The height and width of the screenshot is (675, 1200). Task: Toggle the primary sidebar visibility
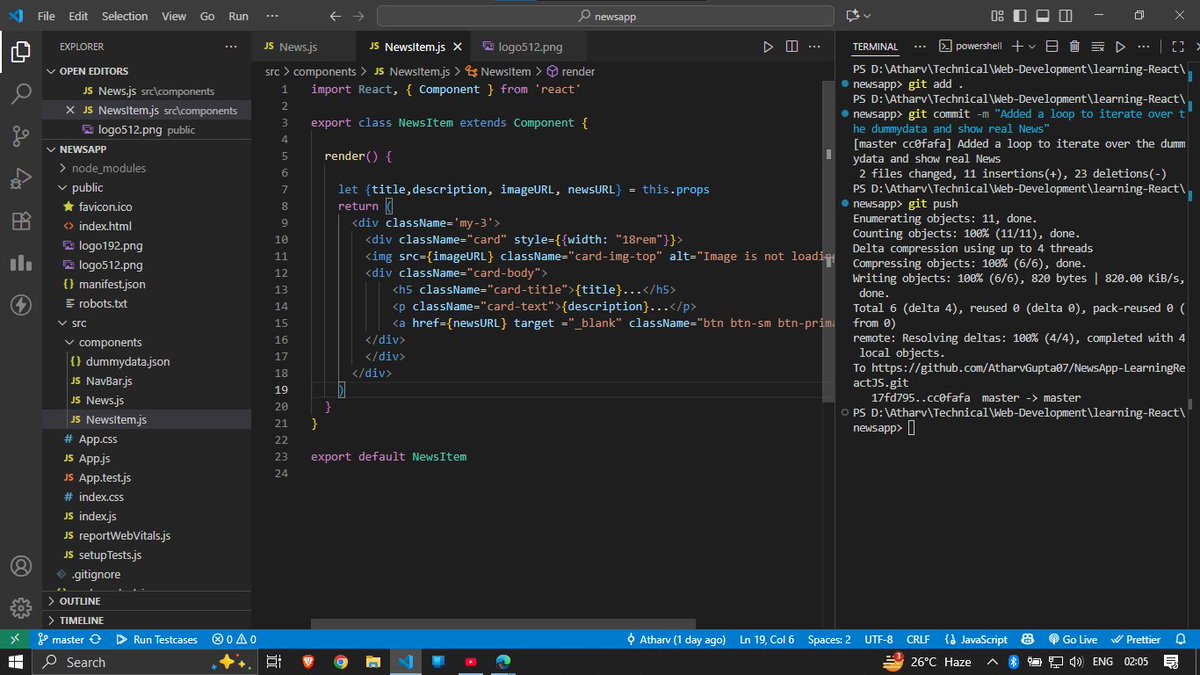point(1019,15)
